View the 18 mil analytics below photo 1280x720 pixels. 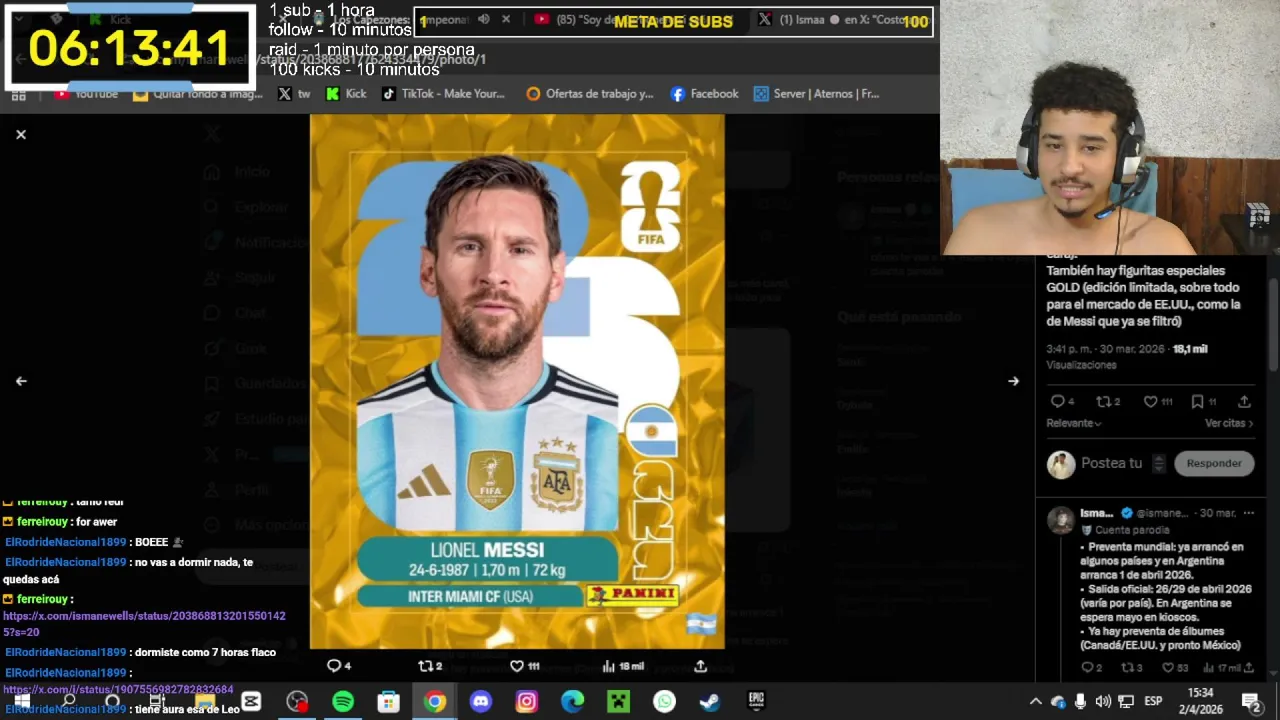pos(623,666)
